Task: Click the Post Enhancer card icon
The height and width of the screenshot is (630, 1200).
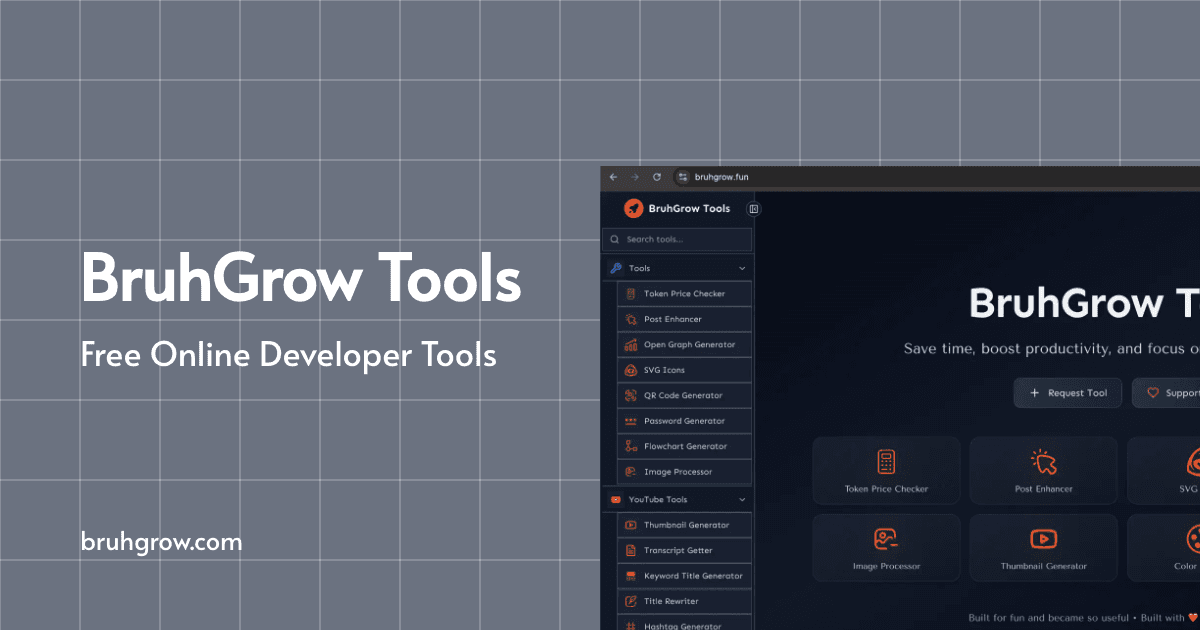Action: point(1043,461)
